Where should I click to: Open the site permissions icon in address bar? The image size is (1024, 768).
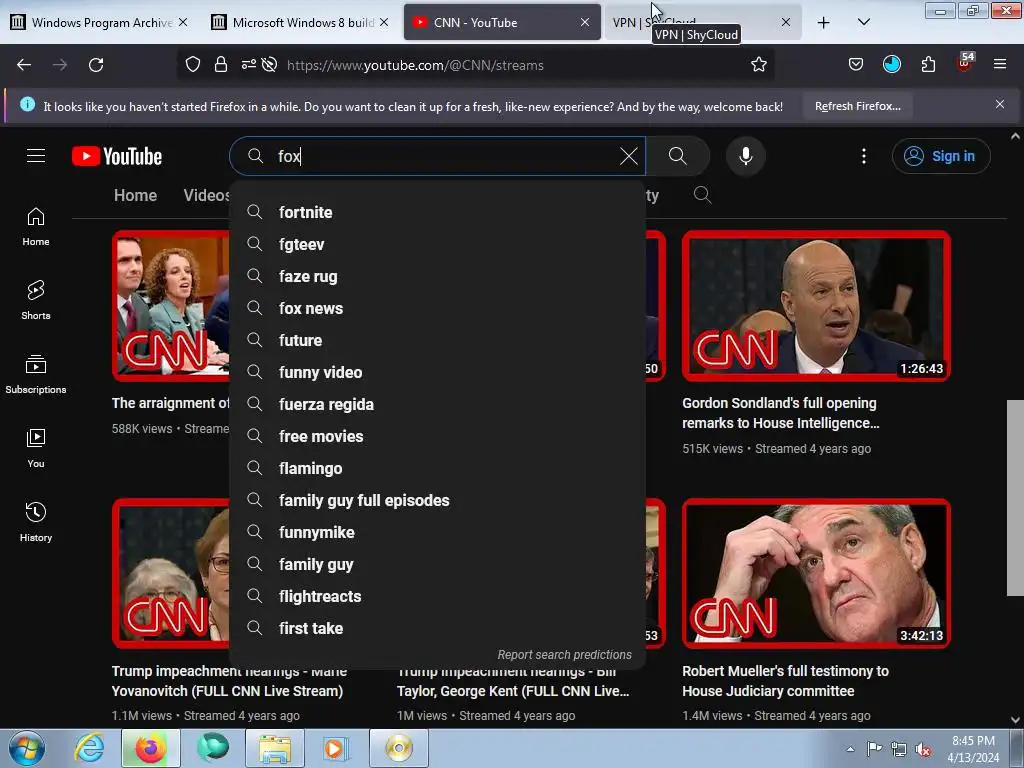tap(249, 65)
